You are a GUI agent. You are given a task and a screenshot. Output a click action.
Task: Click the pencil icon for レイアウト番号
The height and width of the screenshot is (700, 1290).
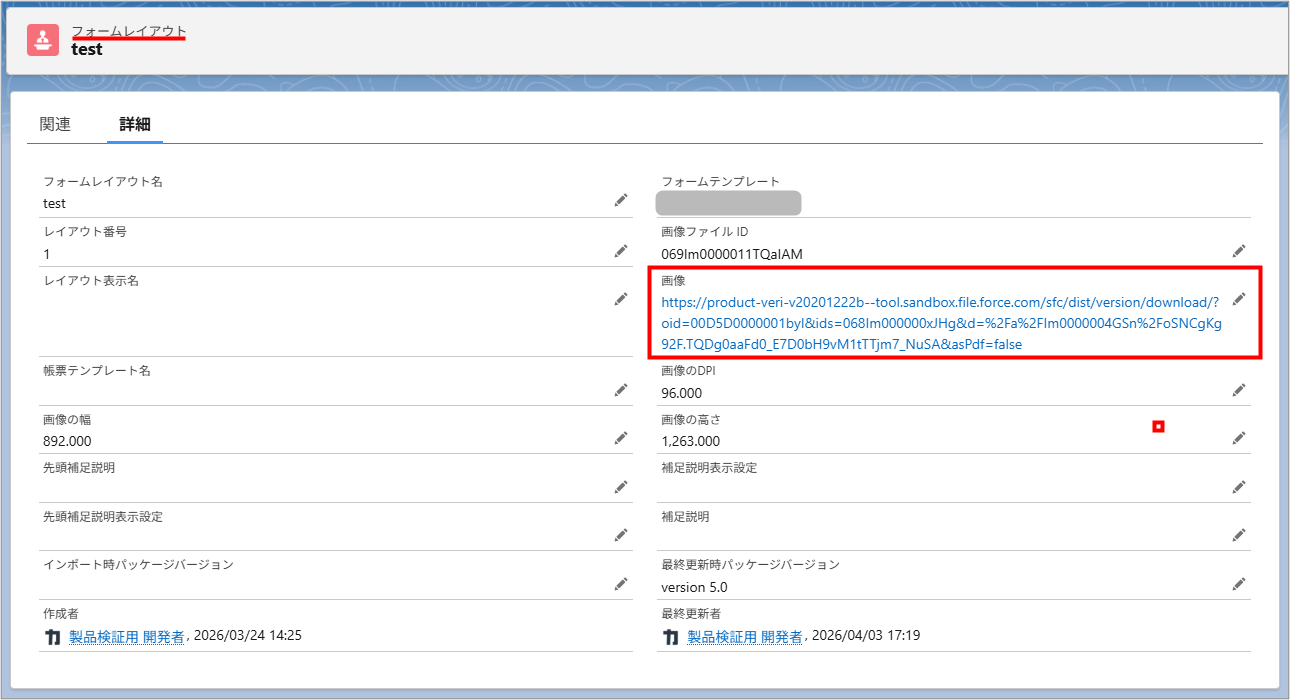tap(621, 250)
